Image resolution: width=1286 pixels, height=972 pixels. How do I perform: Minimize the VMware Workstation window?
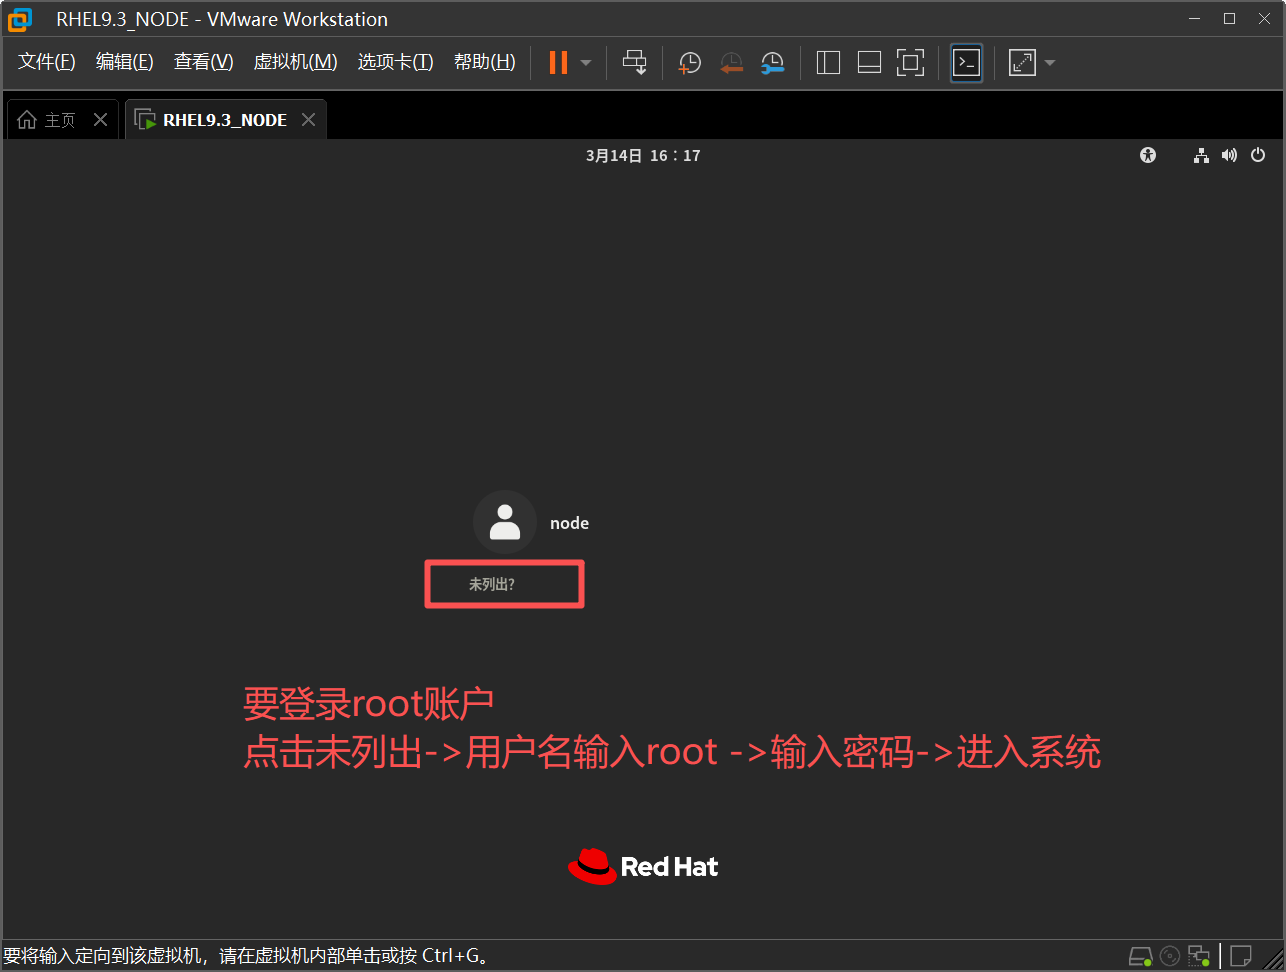point(1194,19)
